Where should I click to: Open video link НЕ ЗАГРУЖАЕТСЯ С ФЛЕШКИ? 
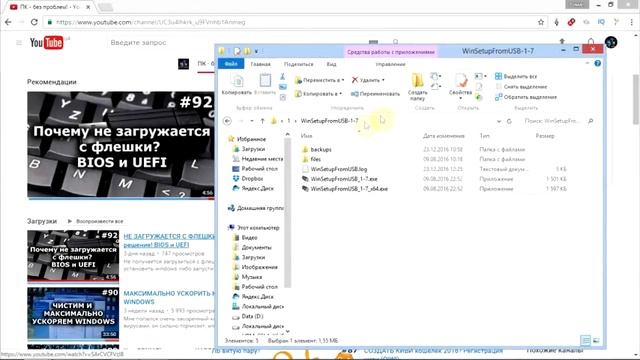[x=169, y=240]
